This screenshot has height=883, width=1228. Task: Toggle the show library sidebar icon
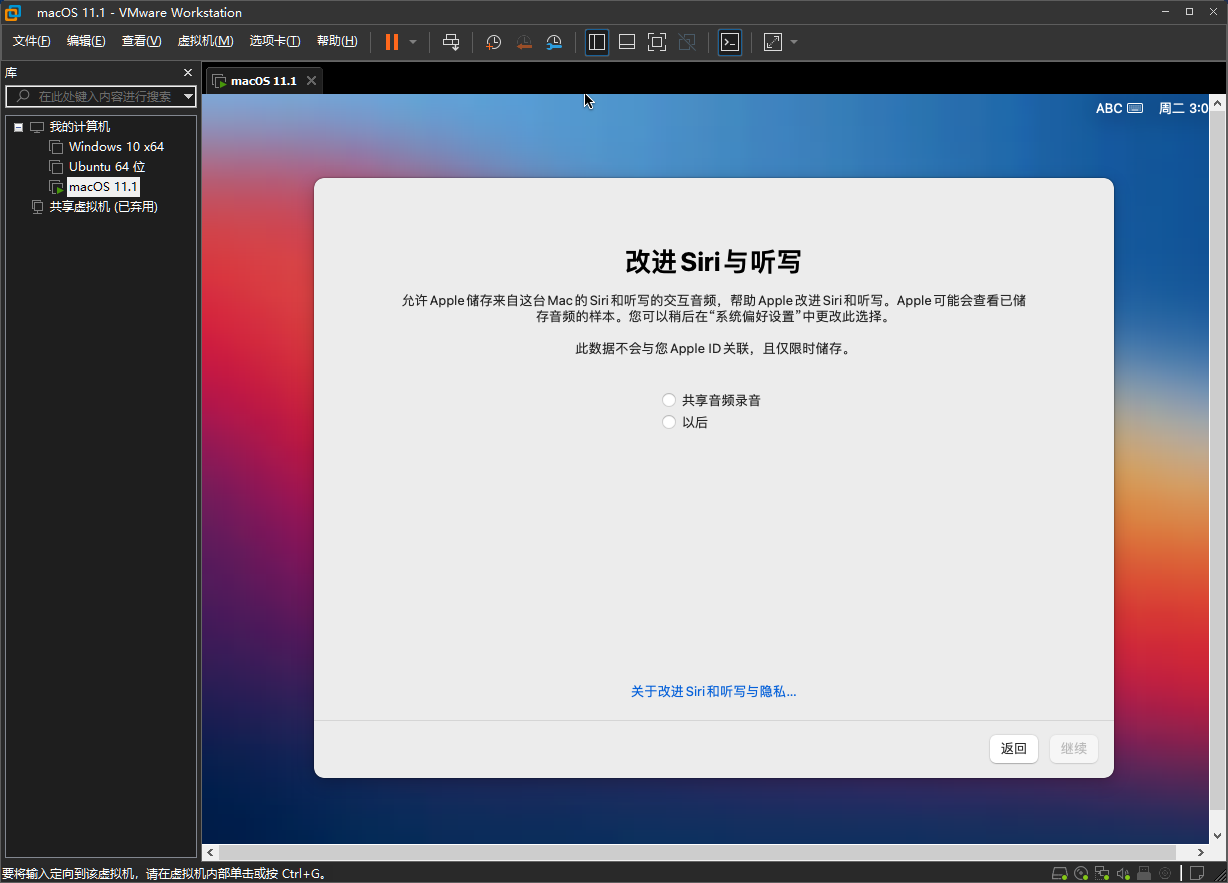597,42
